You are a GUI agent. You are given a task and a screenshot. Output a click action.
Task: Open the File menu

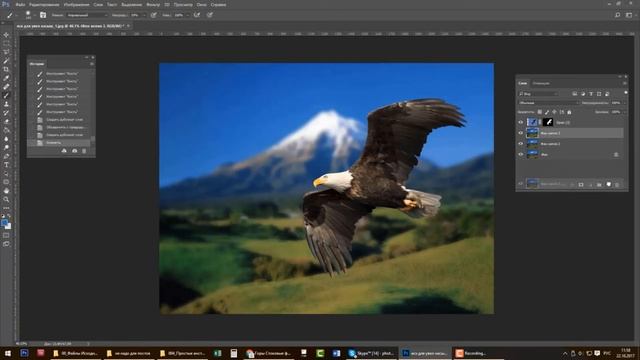click(20, 5)
